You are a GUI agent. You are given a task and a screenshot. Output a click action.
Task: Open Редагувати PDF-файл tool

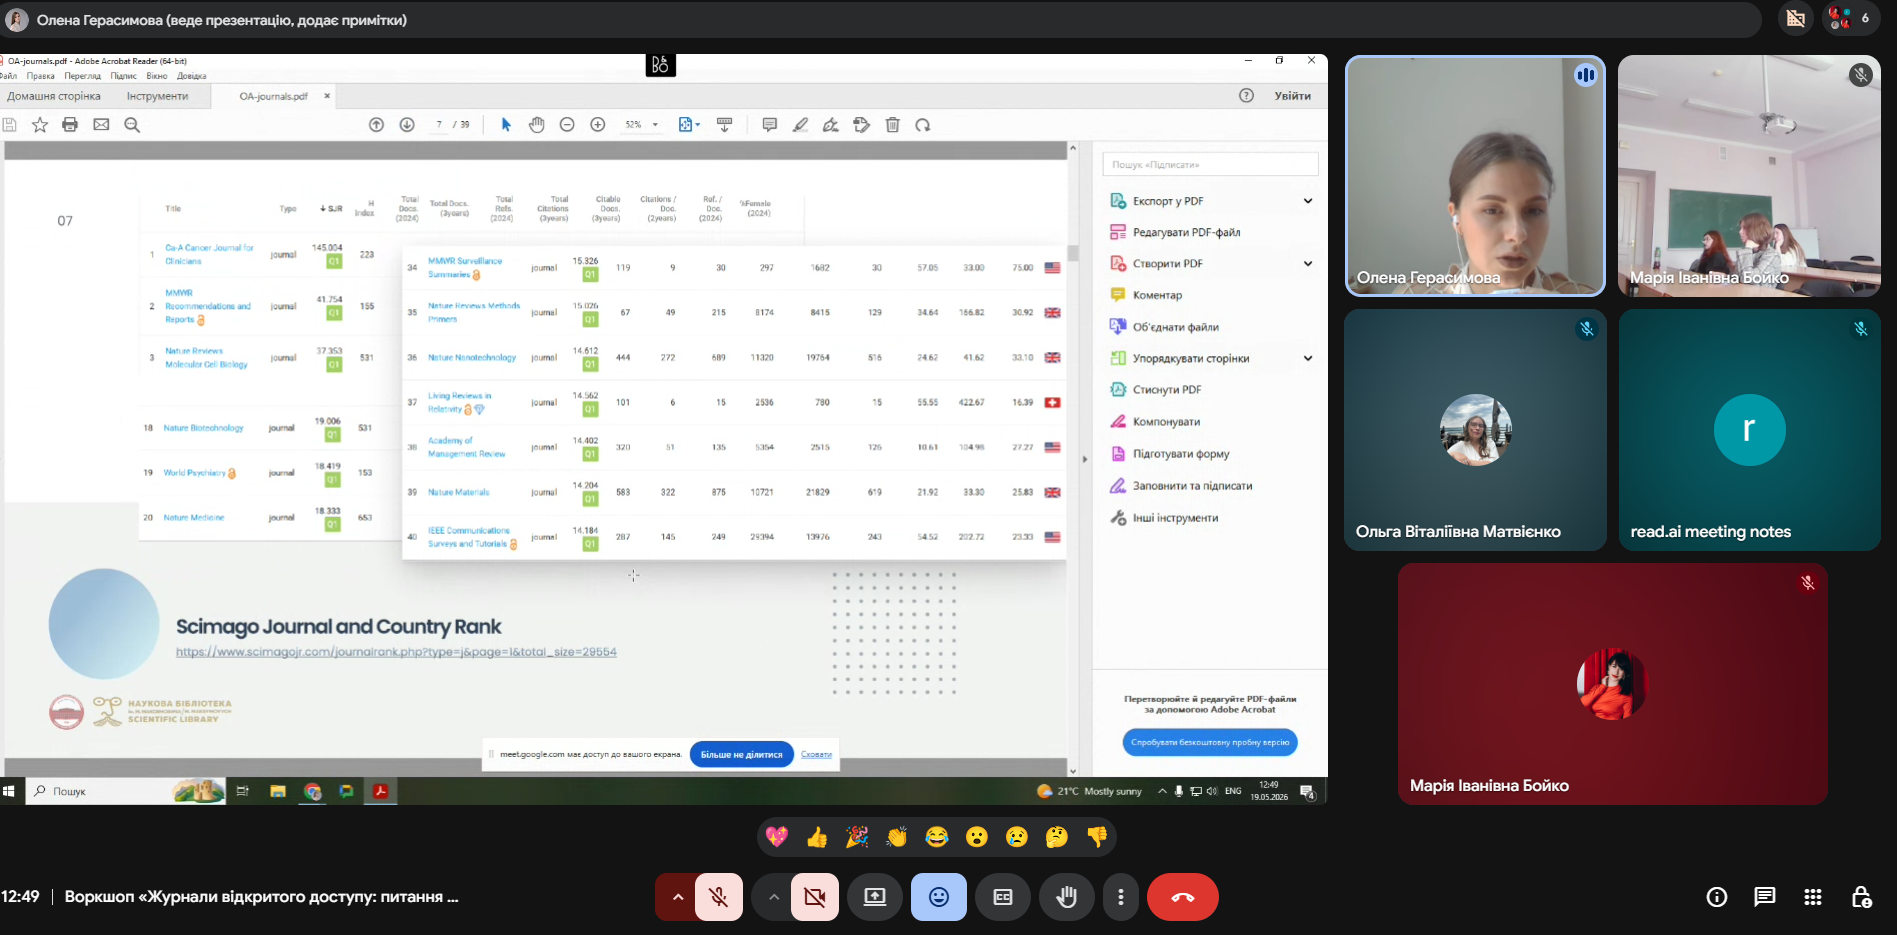click(x=1187, y=232)
